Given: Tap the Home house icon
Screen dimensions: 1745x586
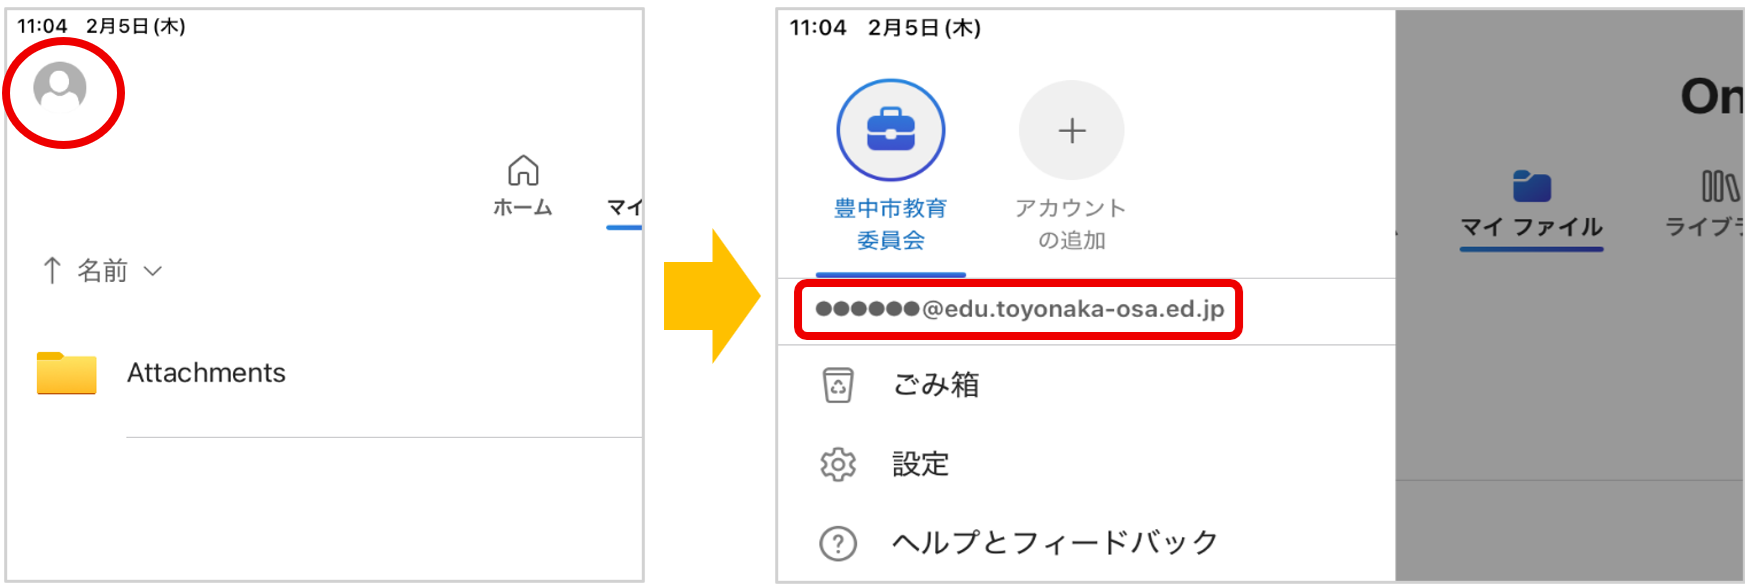Looking at the screenshot, I should [x=523, y=171].
